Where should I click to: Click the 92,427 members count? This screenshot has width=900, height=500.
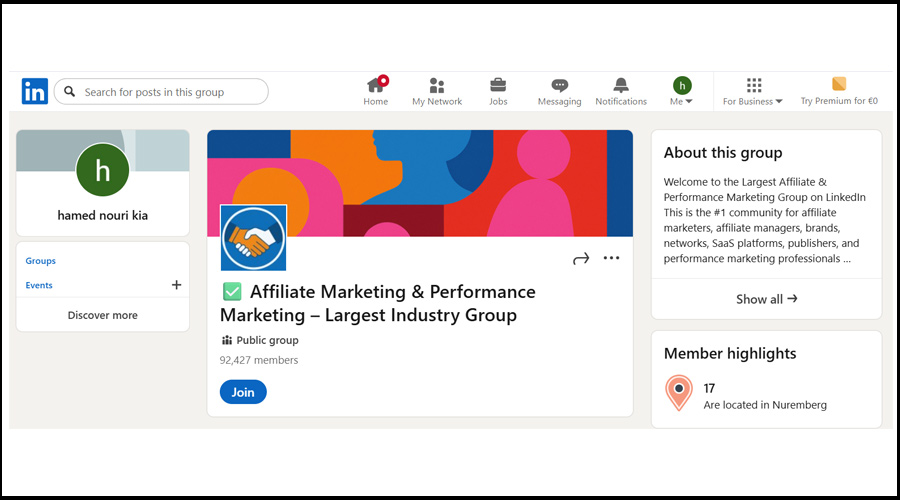259,360
